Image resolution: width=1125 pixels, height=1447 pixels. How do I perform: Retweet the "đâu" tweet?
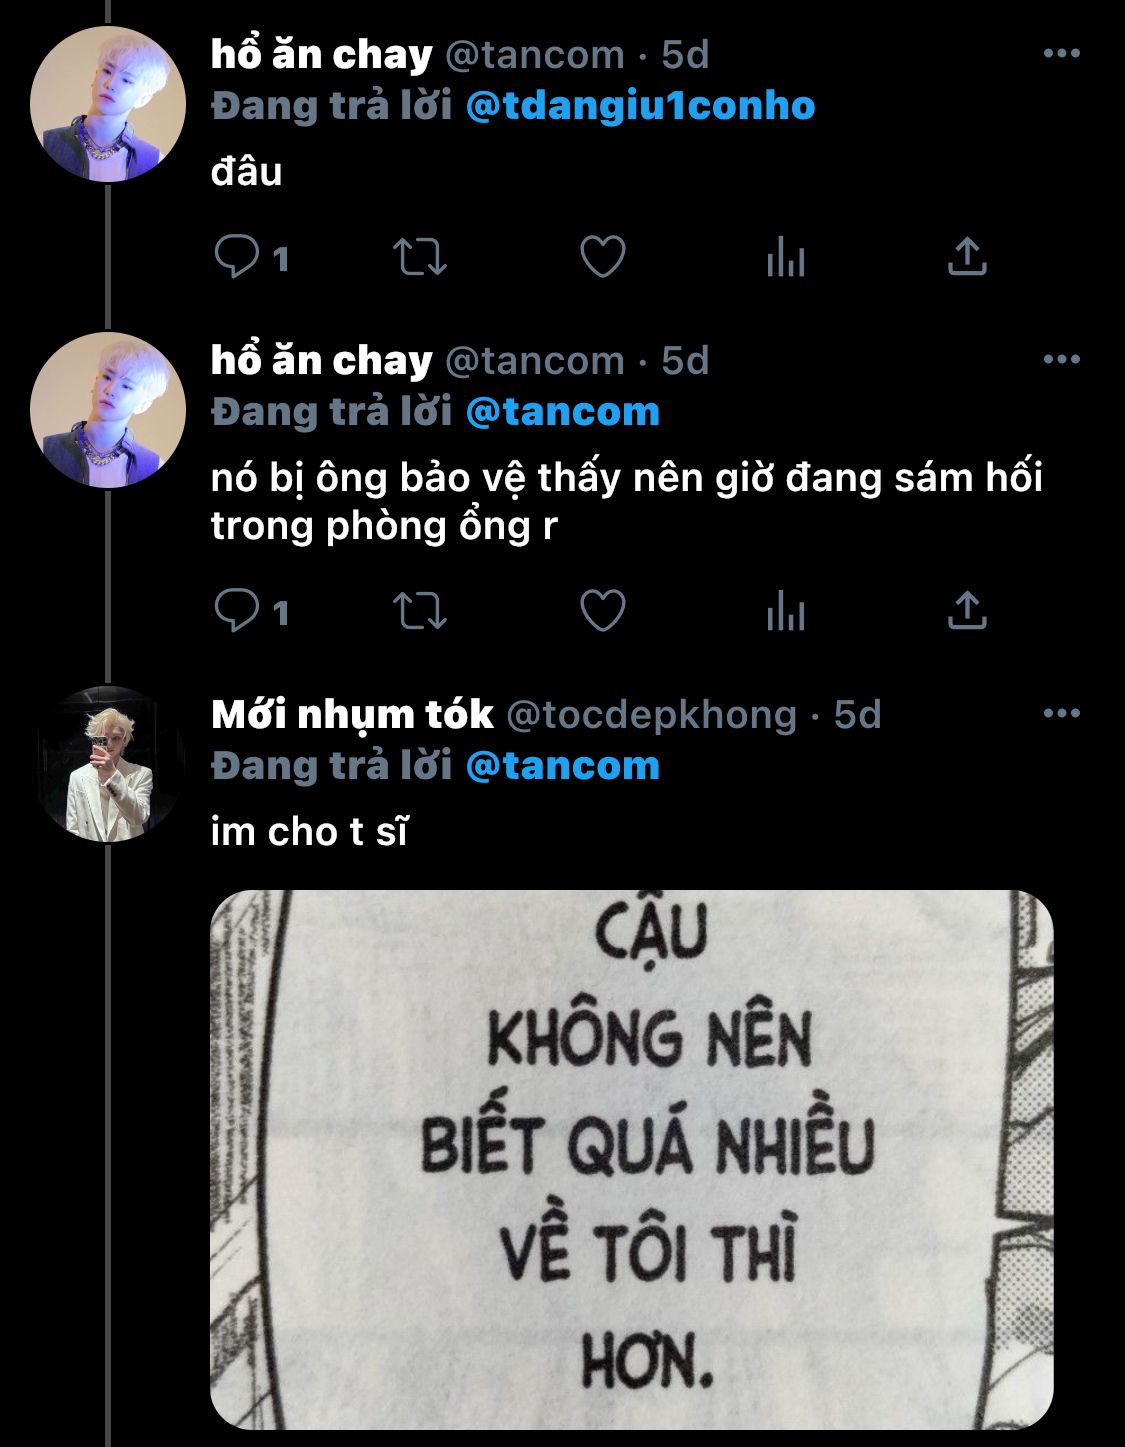(419, 257)
